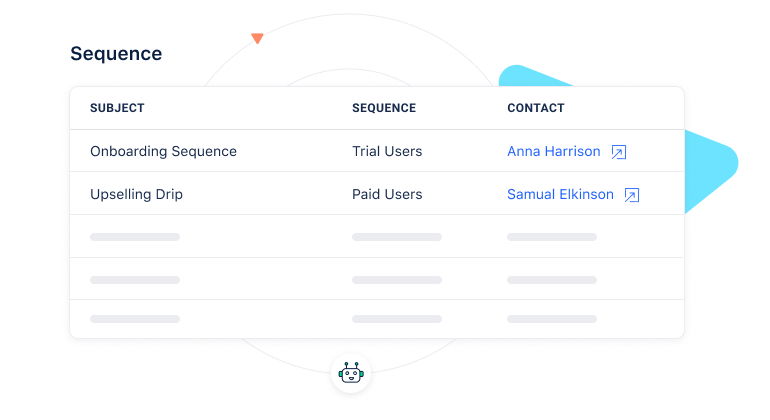Click the Trial Users sequence cell
This screenshot has height=420, width=770.
pyautogui.click(x=387, y=152)
